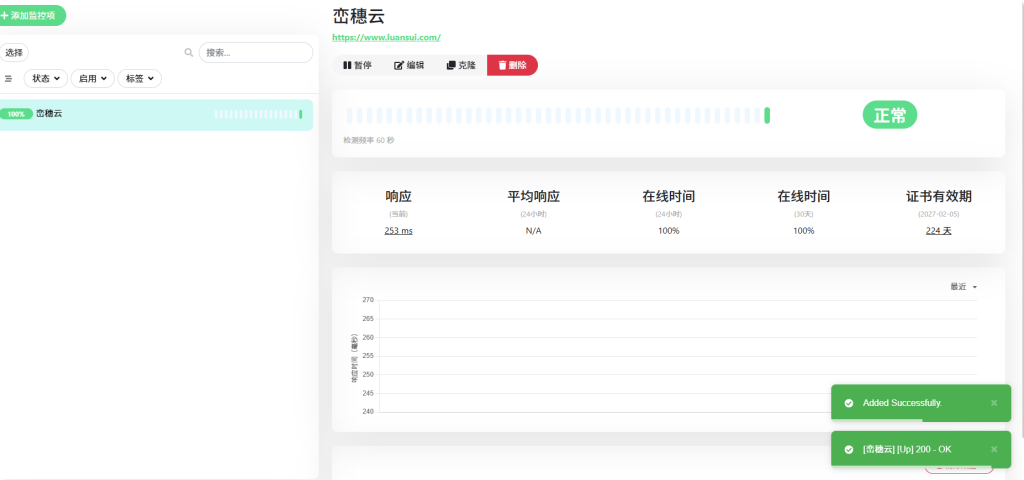
Task: Click the checkmark icon in 200 - OK toast
Action: 849,449
